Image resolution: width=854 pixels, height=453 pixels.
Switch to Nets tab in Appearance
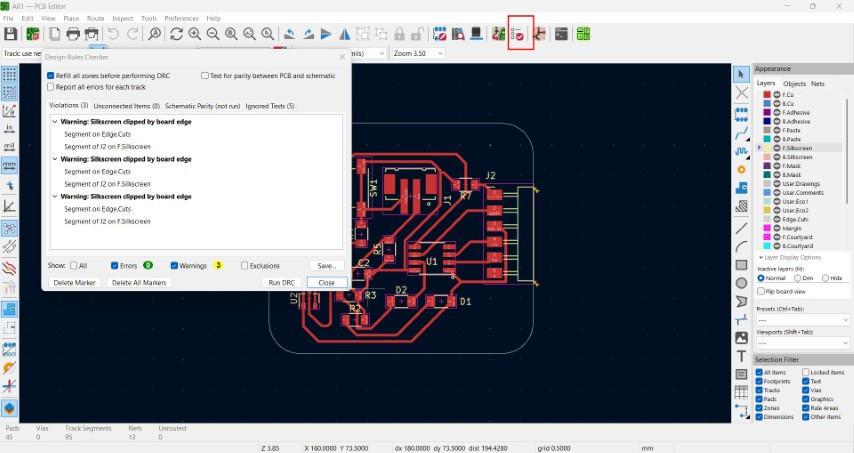pyautogui.click(x=818, y=84)
